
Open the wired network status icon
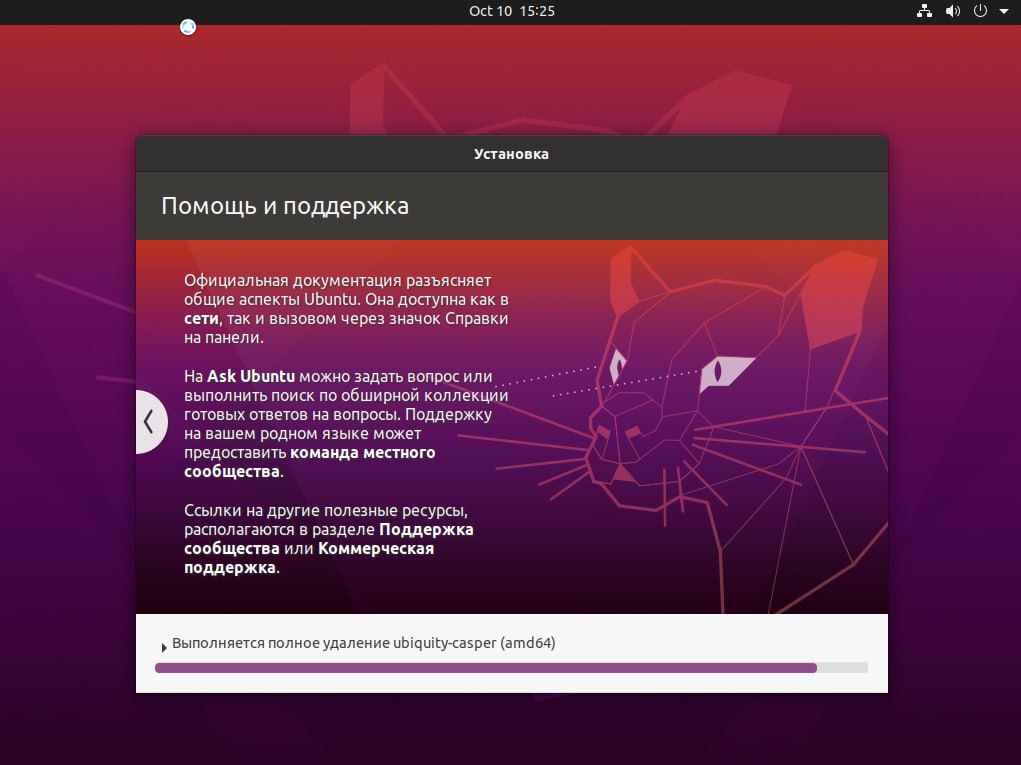[924, 11]
